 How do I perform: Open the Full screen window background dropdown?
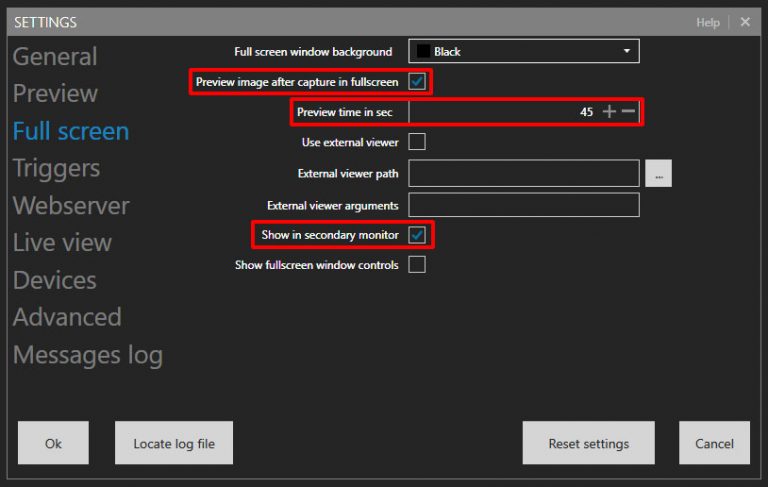[x=523, y=51]
